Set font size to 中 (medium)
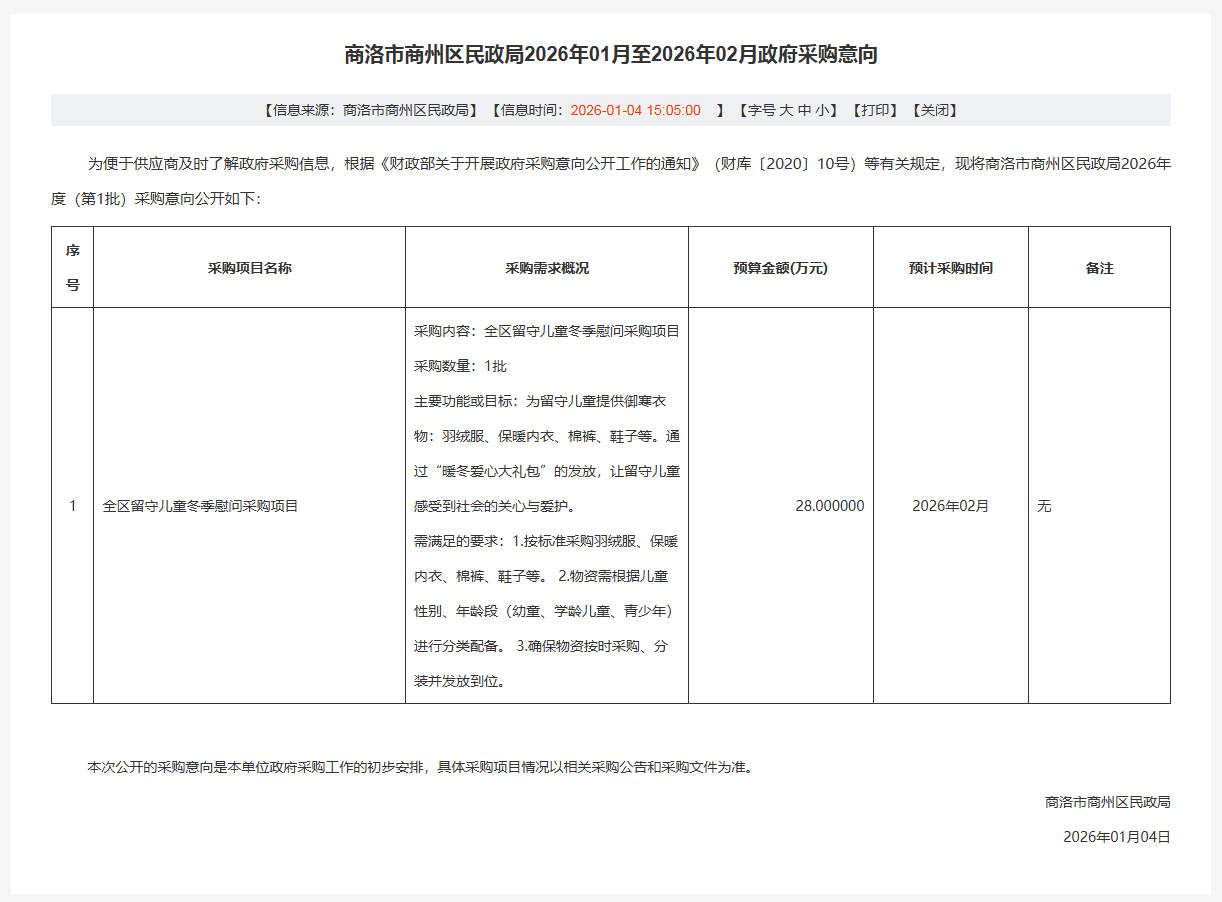 tap(805, 110)
